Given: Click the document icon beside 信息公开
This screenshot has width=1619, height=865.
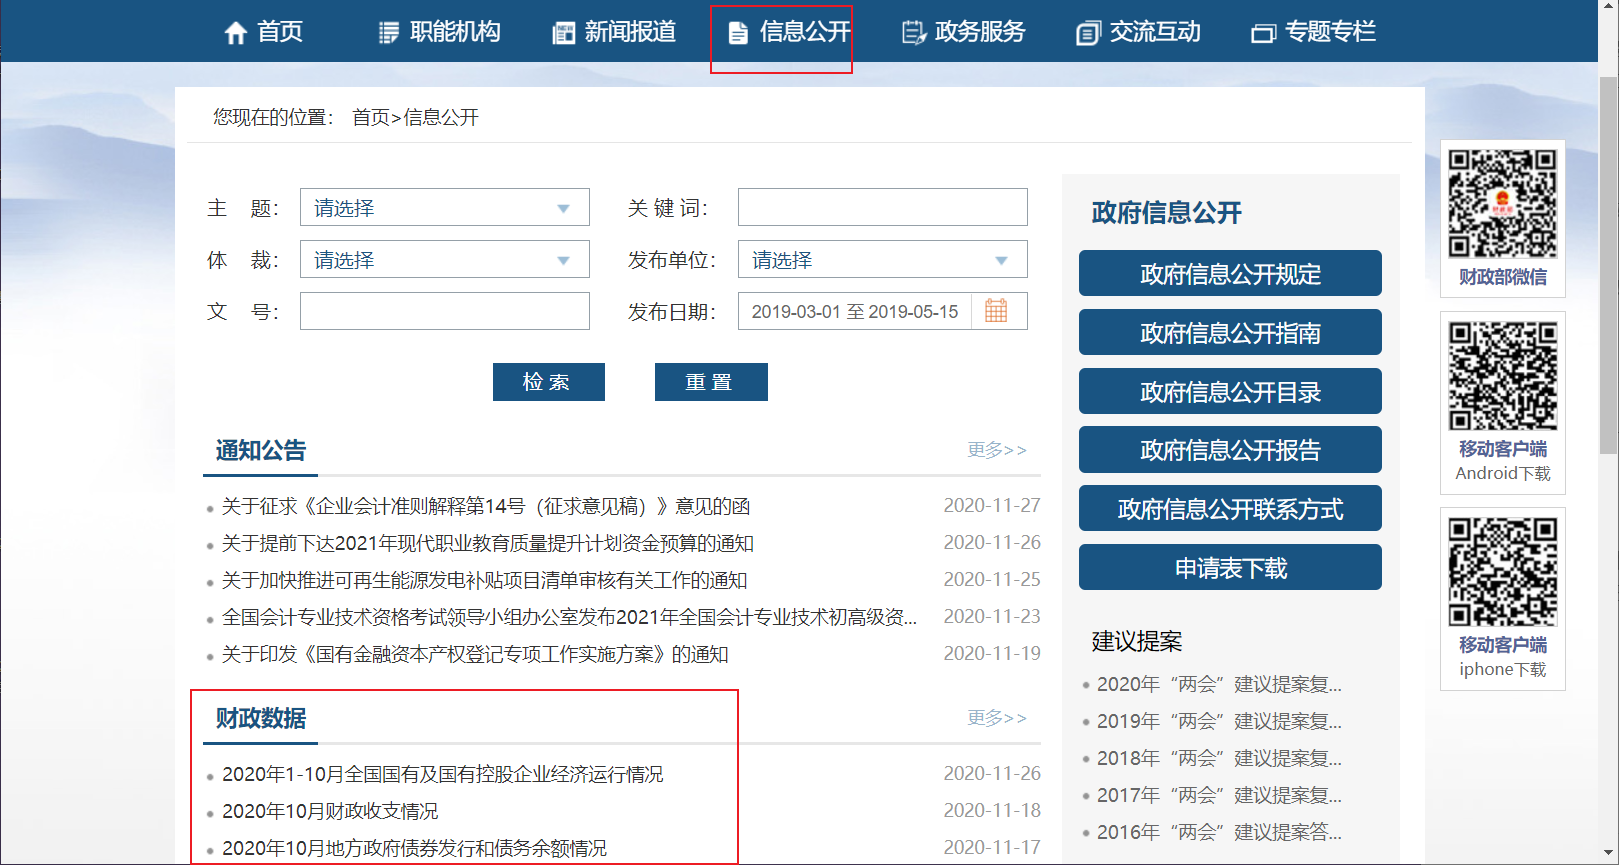Looking at the screenshot, I should 738,33.
